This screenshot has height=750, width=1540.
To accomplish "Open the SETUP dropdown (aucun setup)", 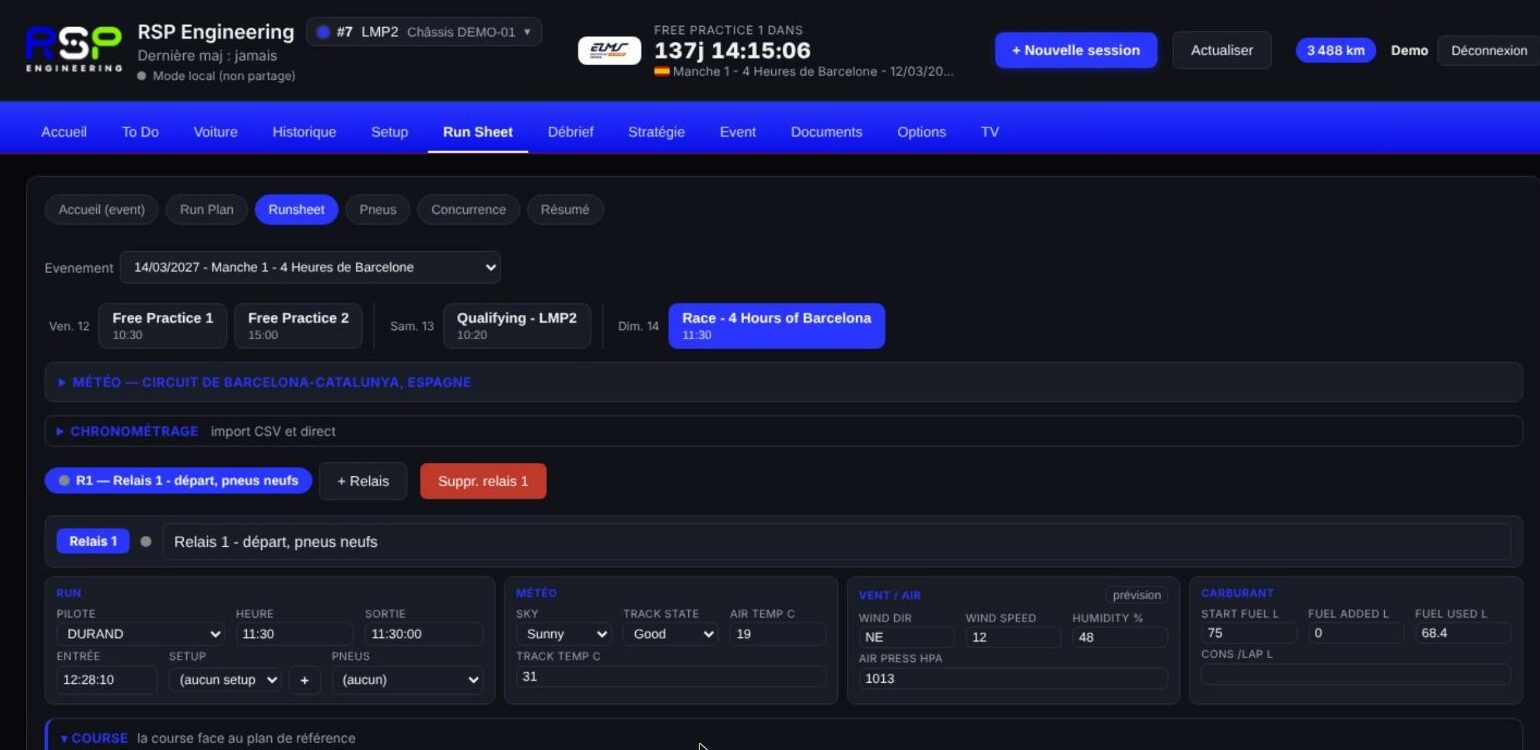I will 225,680.
